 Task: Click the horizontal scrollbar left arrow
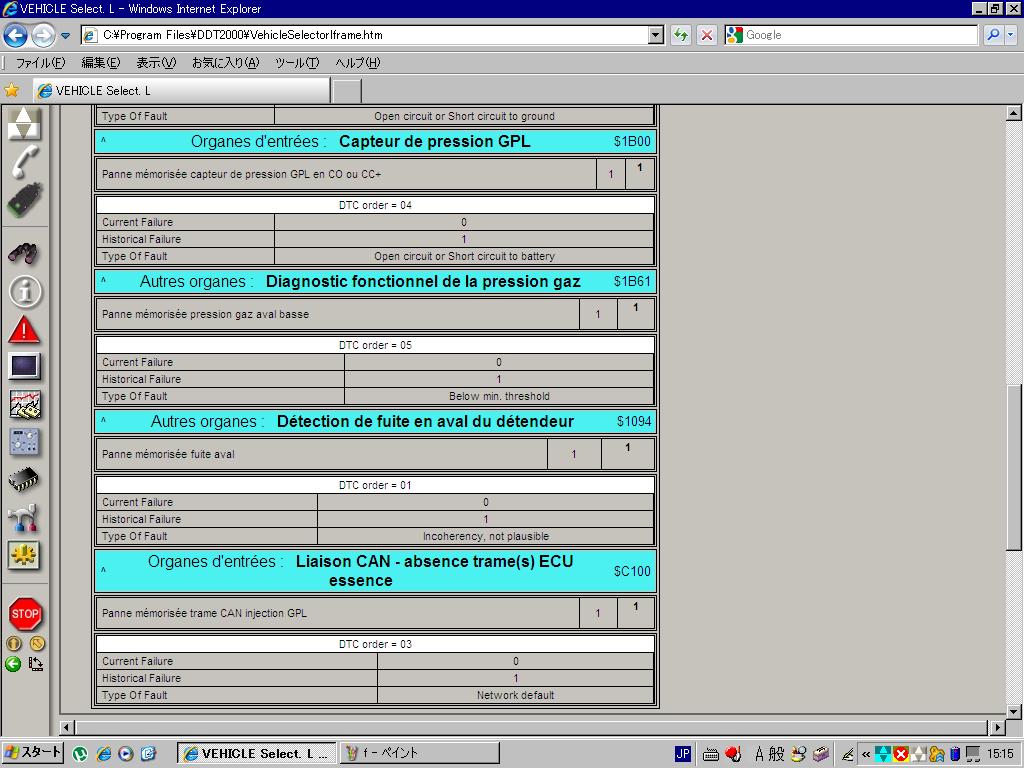pyautogui.click(x=67, y=727)
